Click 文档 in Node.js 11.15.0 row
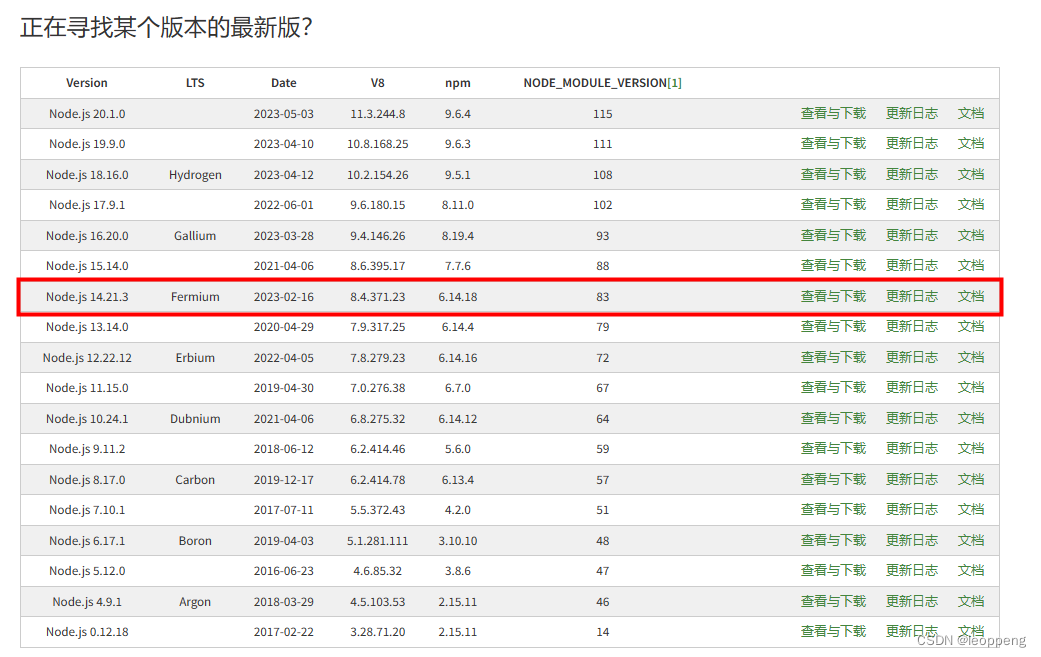Screen dimensions: 1041x657 (971, 388)
